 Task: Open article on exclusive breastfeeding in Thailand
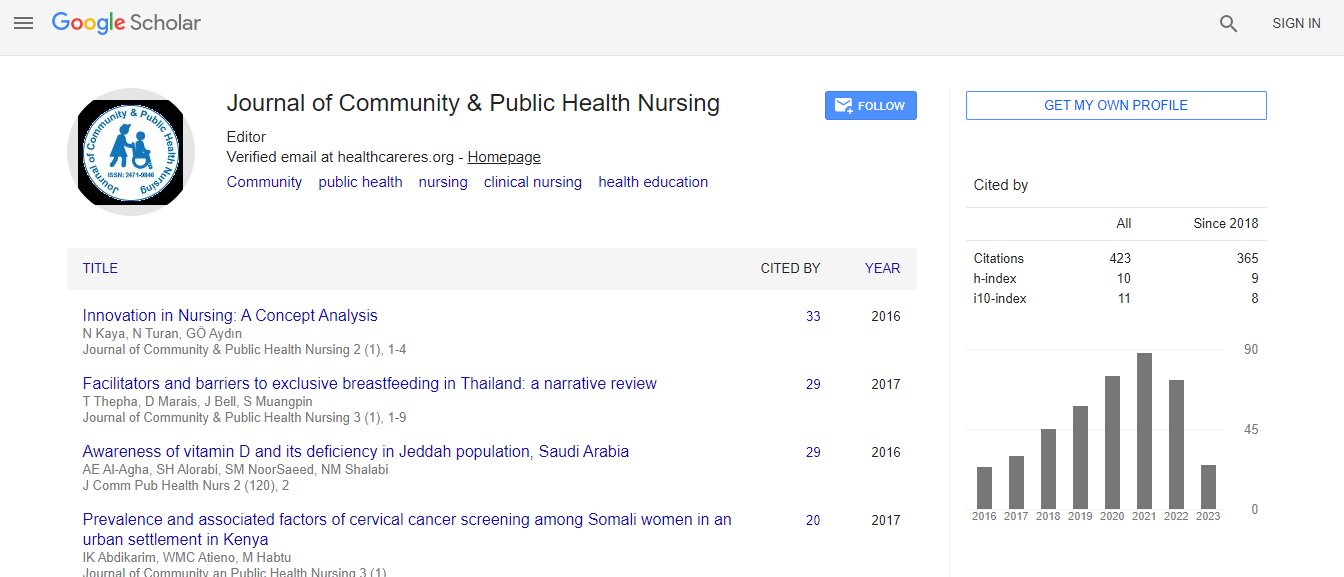(369, 384)
